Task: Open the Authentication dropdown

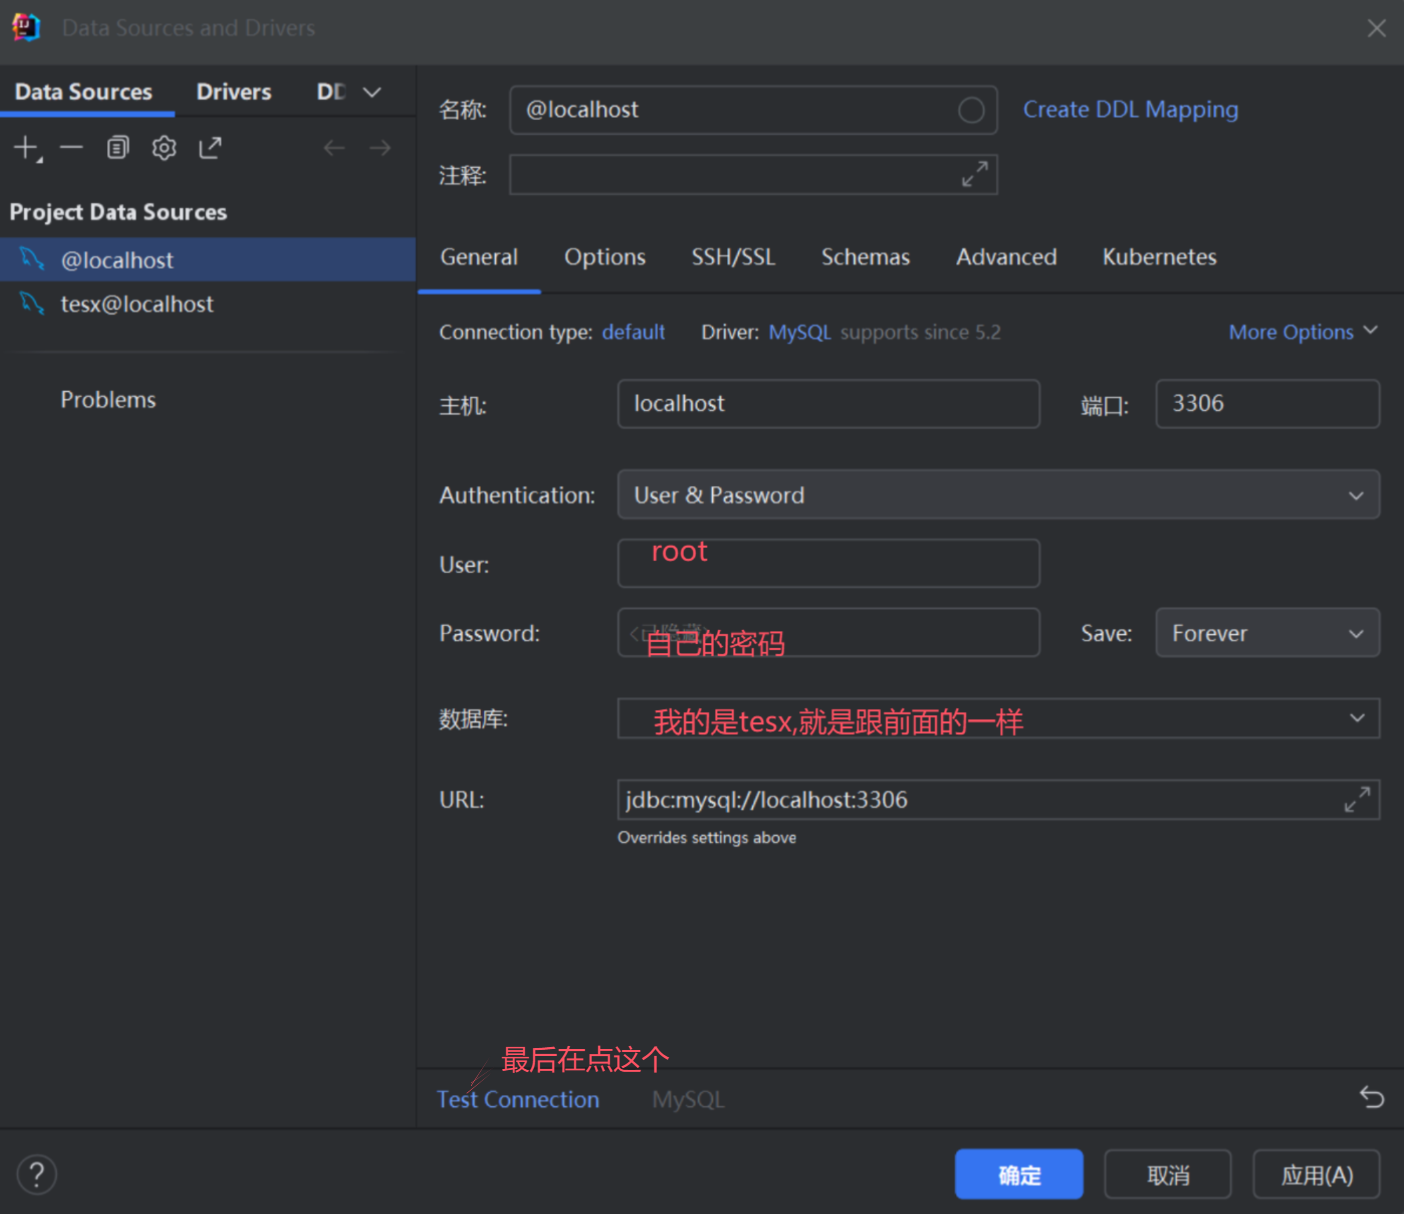Action: click(998, 495)
